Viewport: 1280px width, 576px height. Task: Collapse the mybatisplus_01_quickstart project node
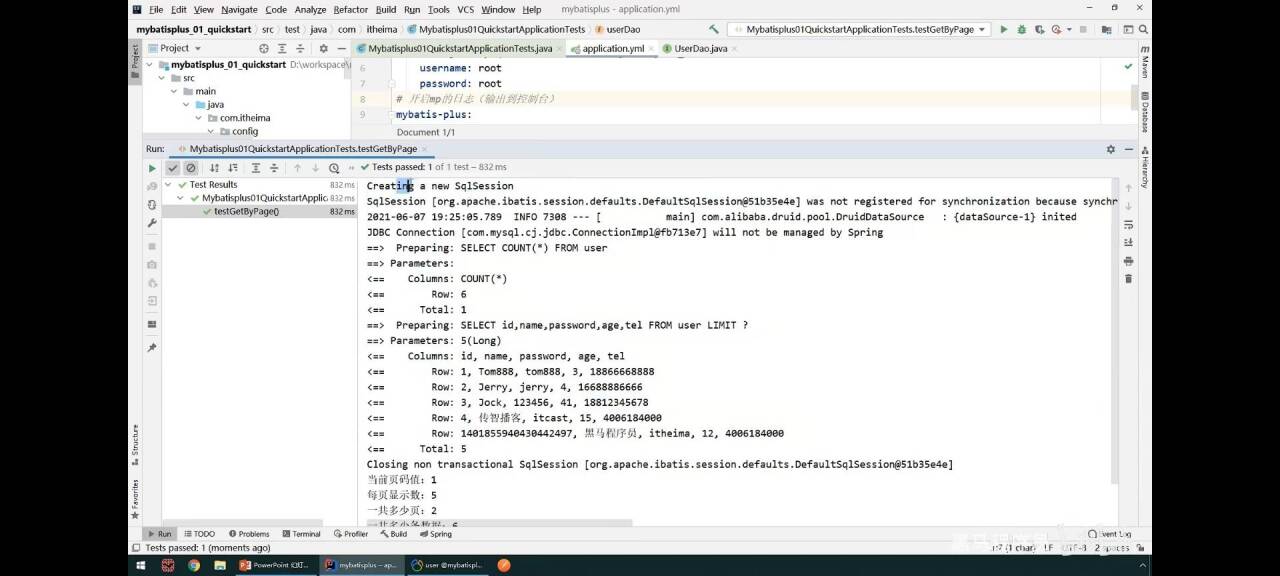tap(150, 65)
